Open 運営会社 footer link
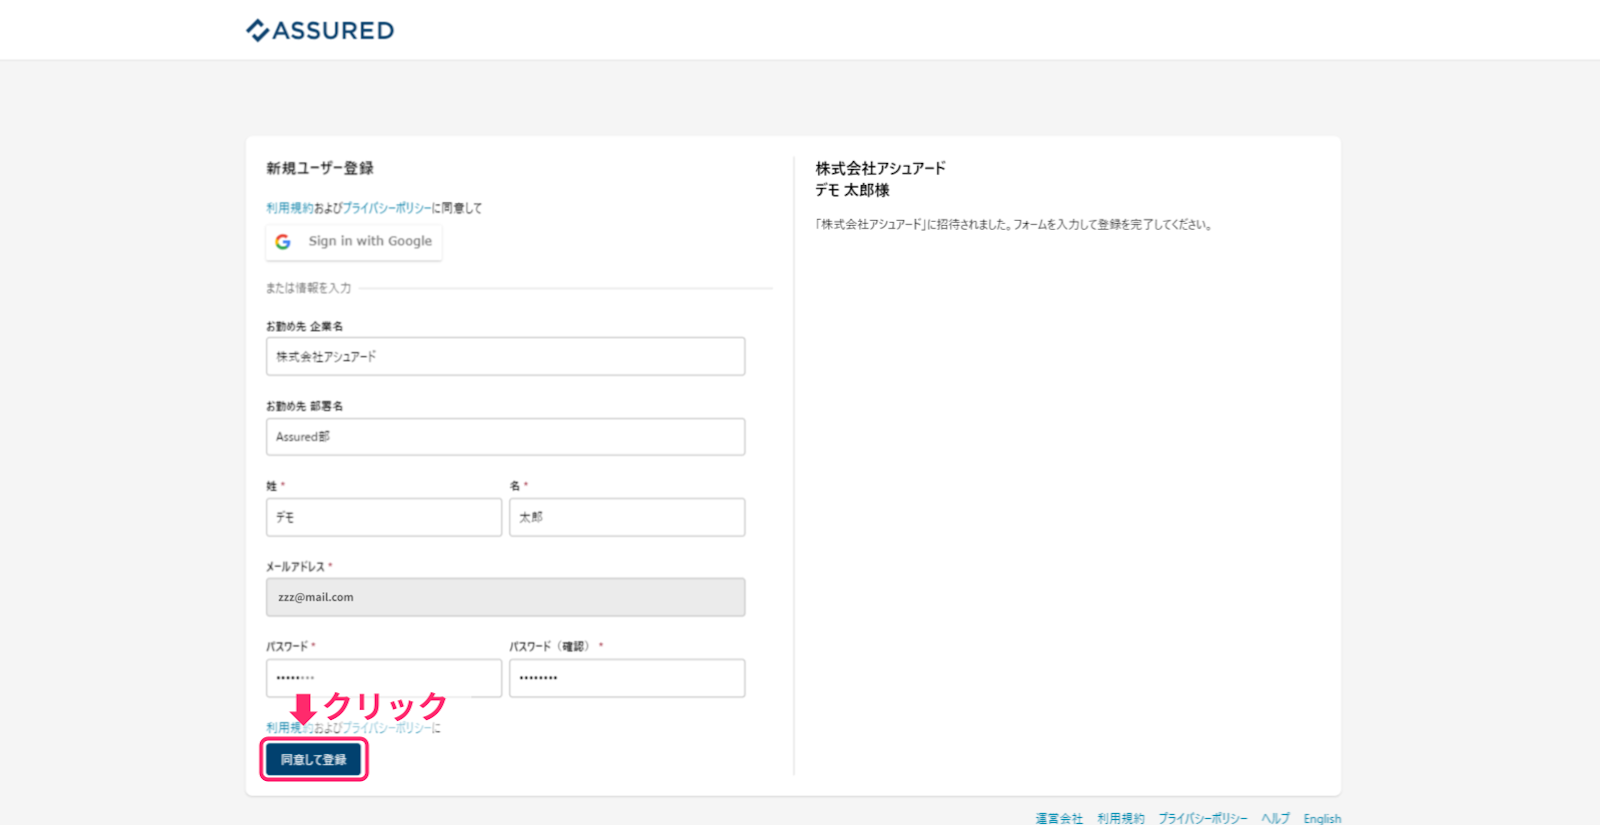 pos(1059,818)
